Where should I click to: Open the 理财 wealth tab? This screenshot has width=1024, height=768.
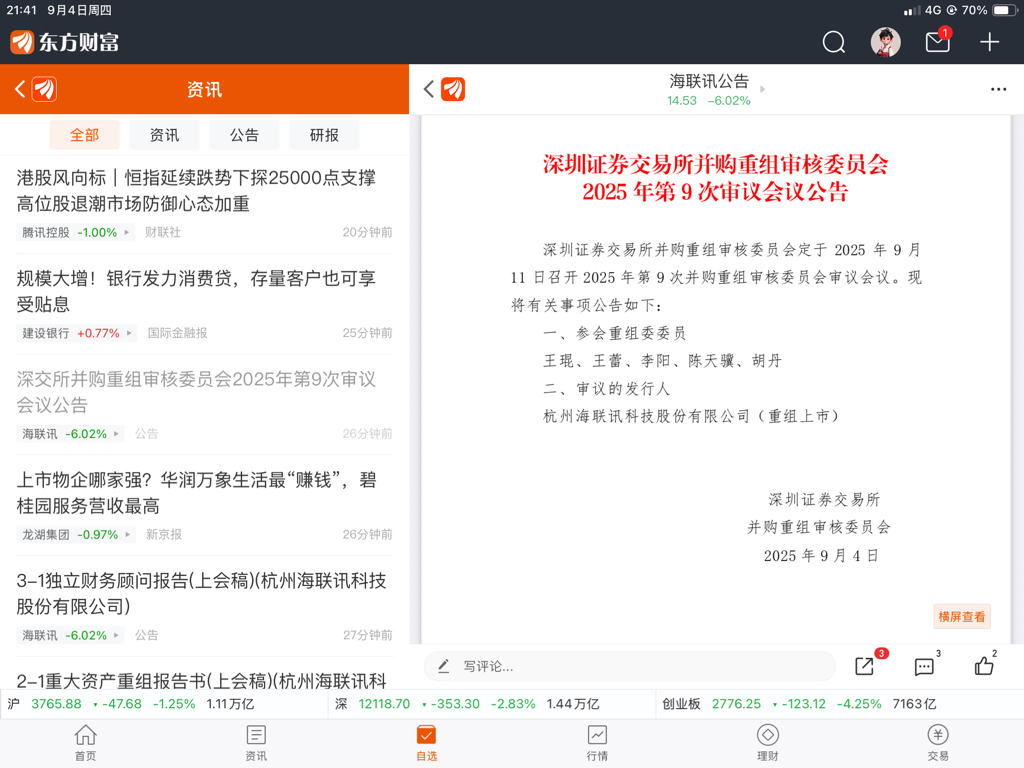click(x=767, y=743)
